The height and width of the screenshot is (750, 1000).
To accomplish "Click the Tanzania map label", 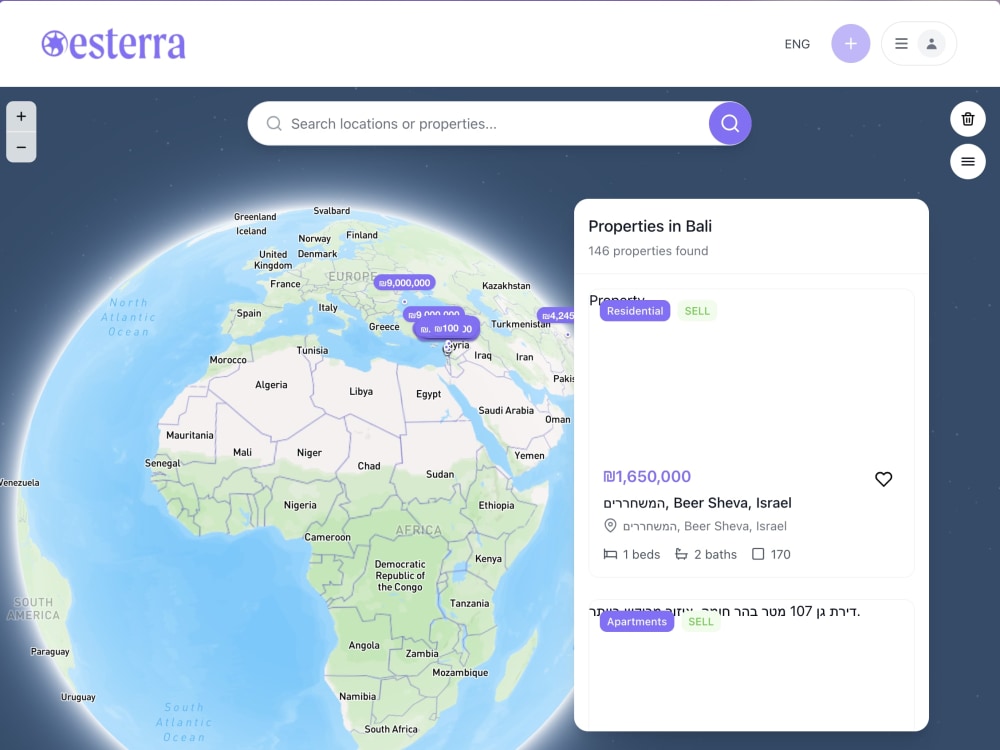I will click(469, 603).
